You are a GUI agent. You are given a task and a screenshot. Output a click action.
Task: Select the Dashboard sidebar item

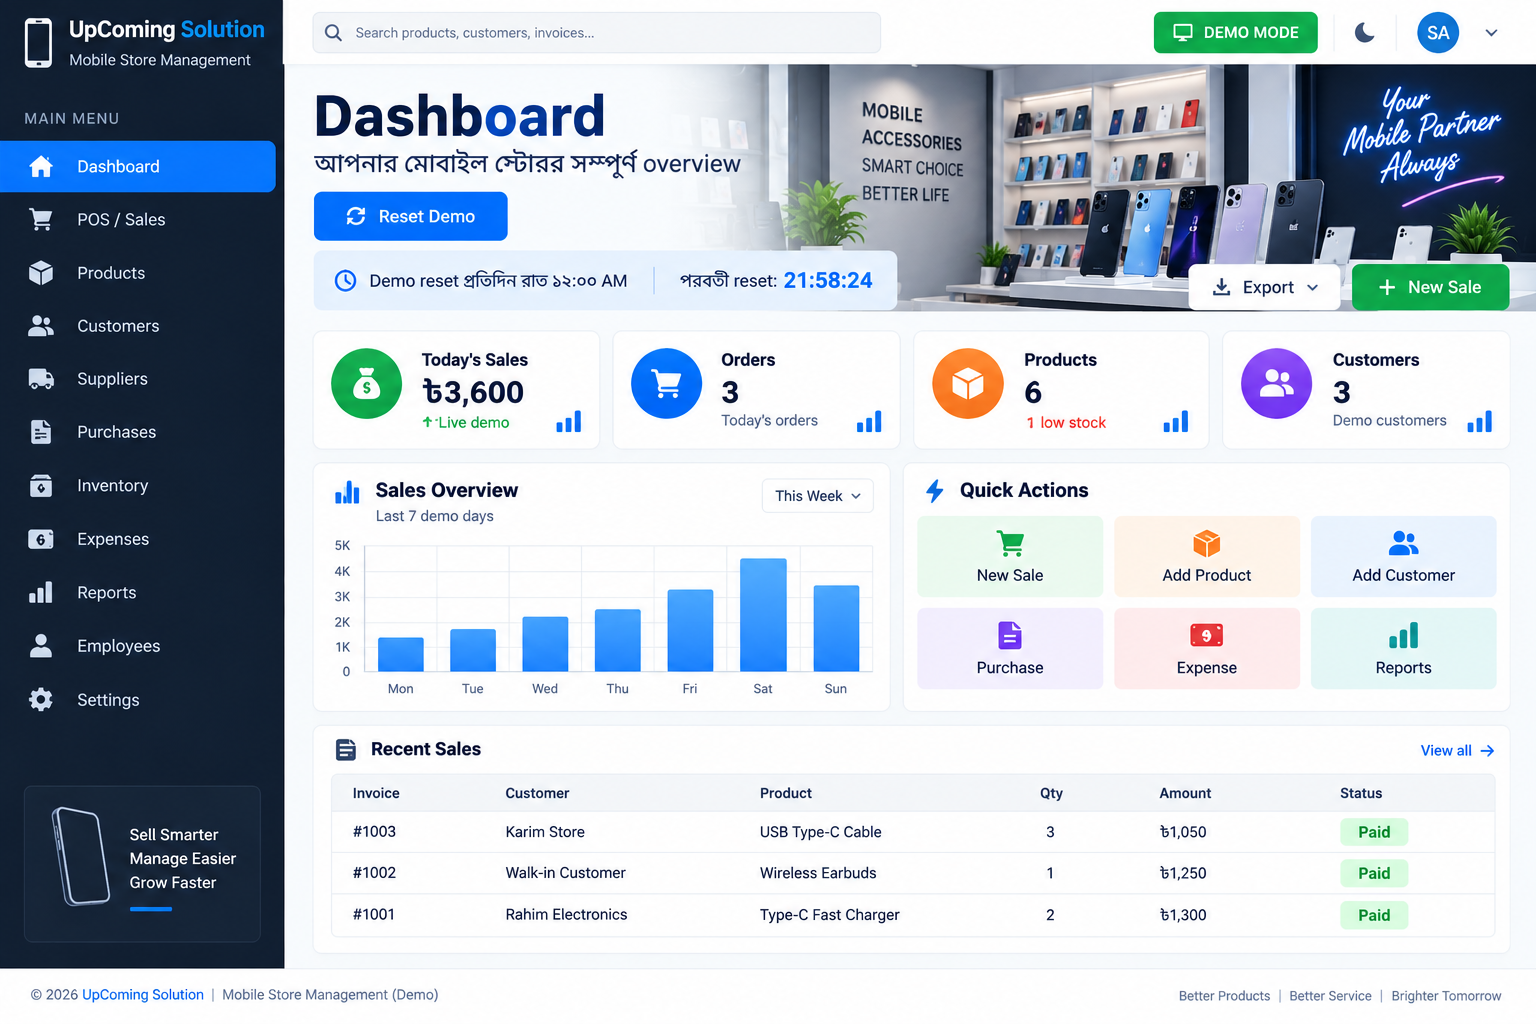point(138,167)
